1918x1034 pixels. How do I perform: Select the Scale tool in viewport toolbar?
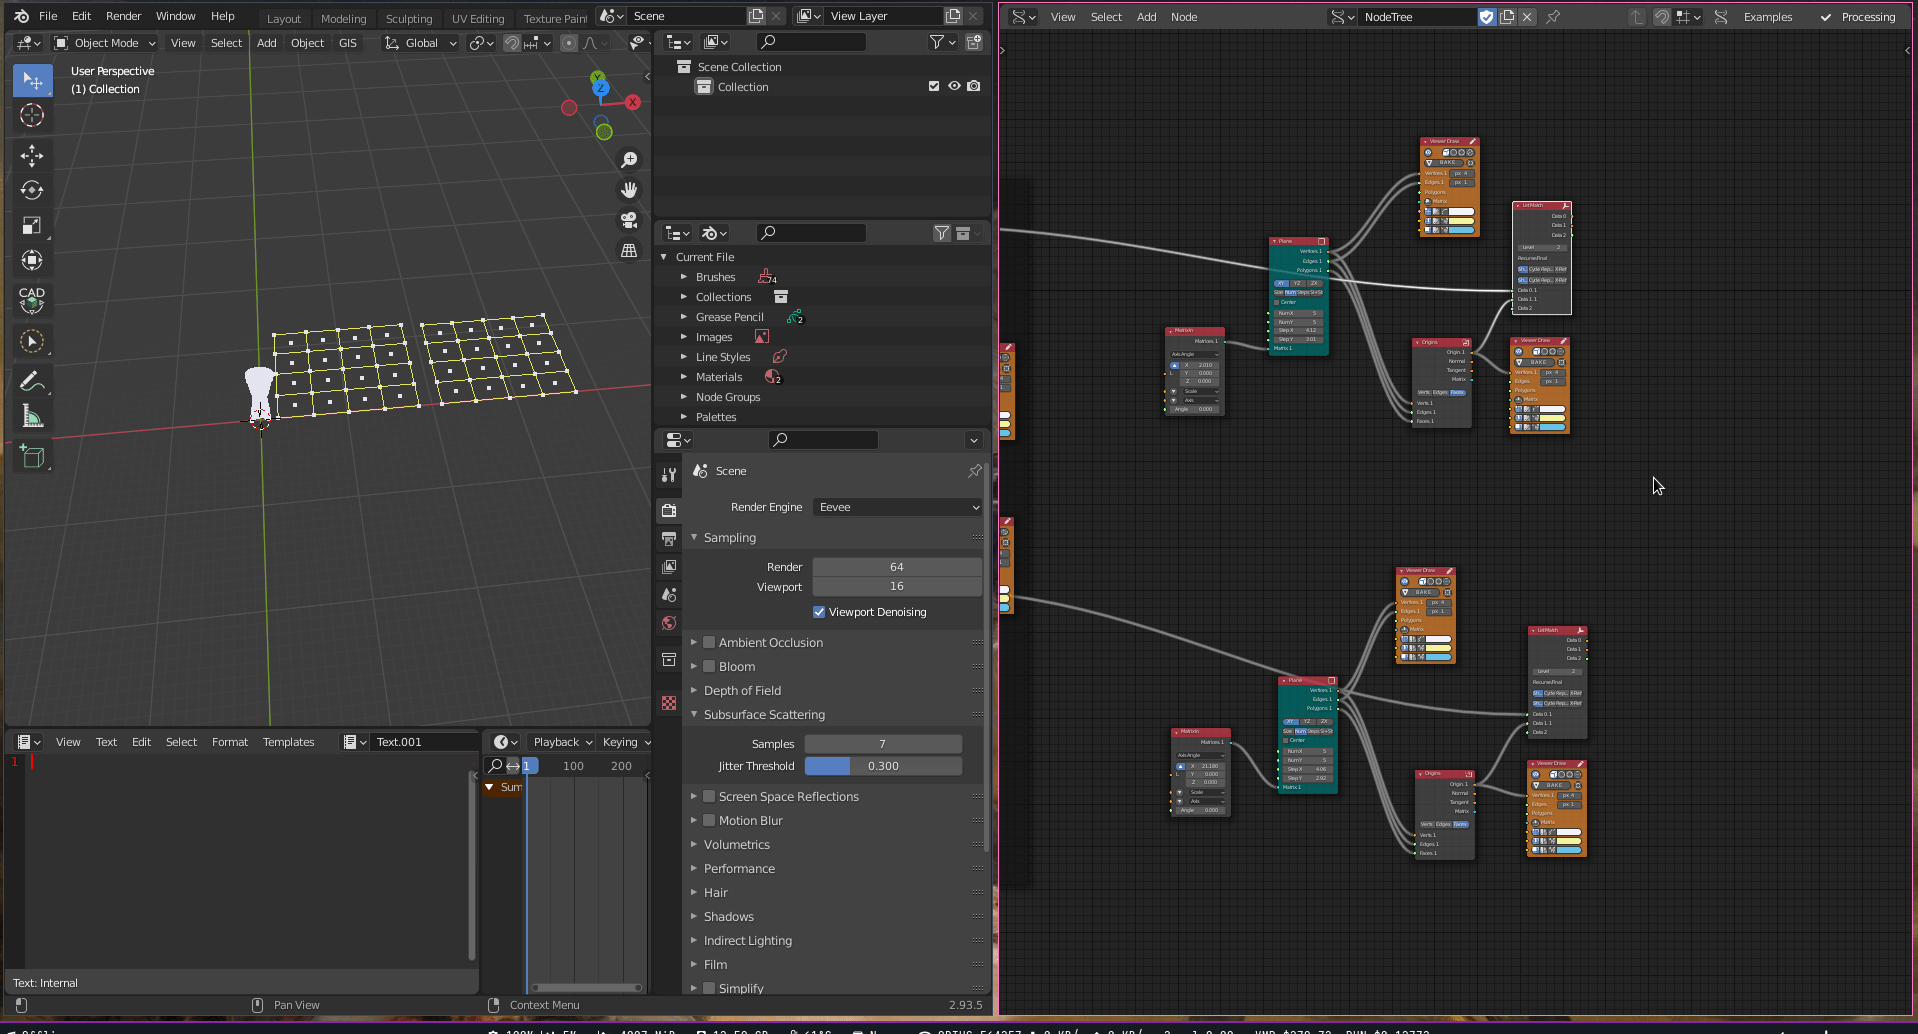[x=32, y=226]
